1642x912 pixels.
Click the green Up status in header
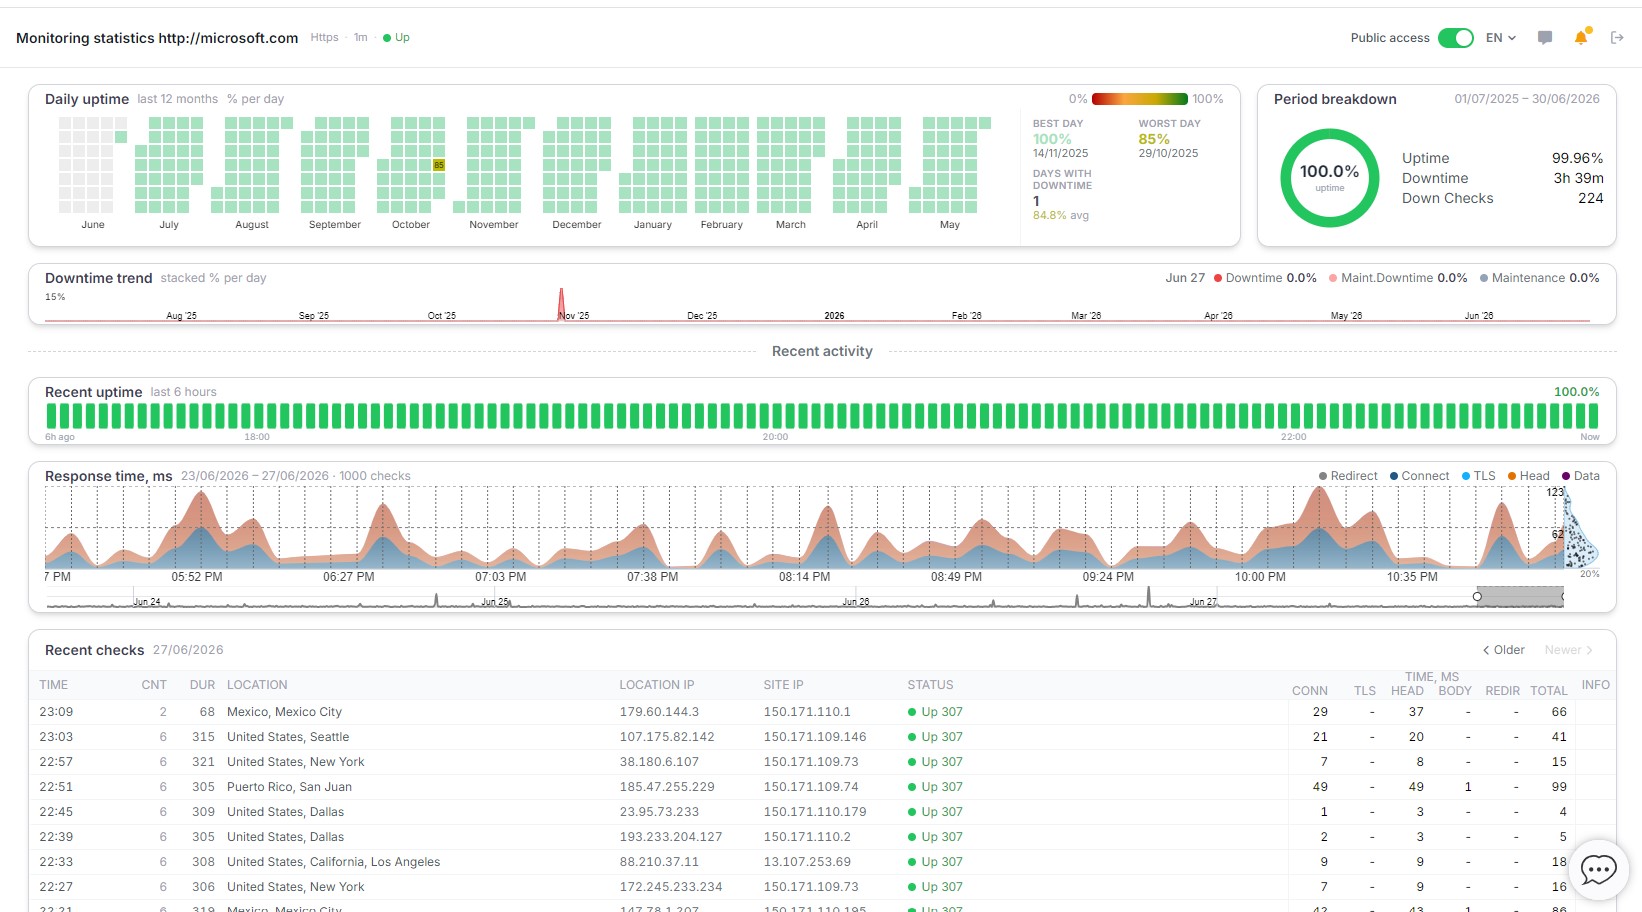(x=397, y=38)
